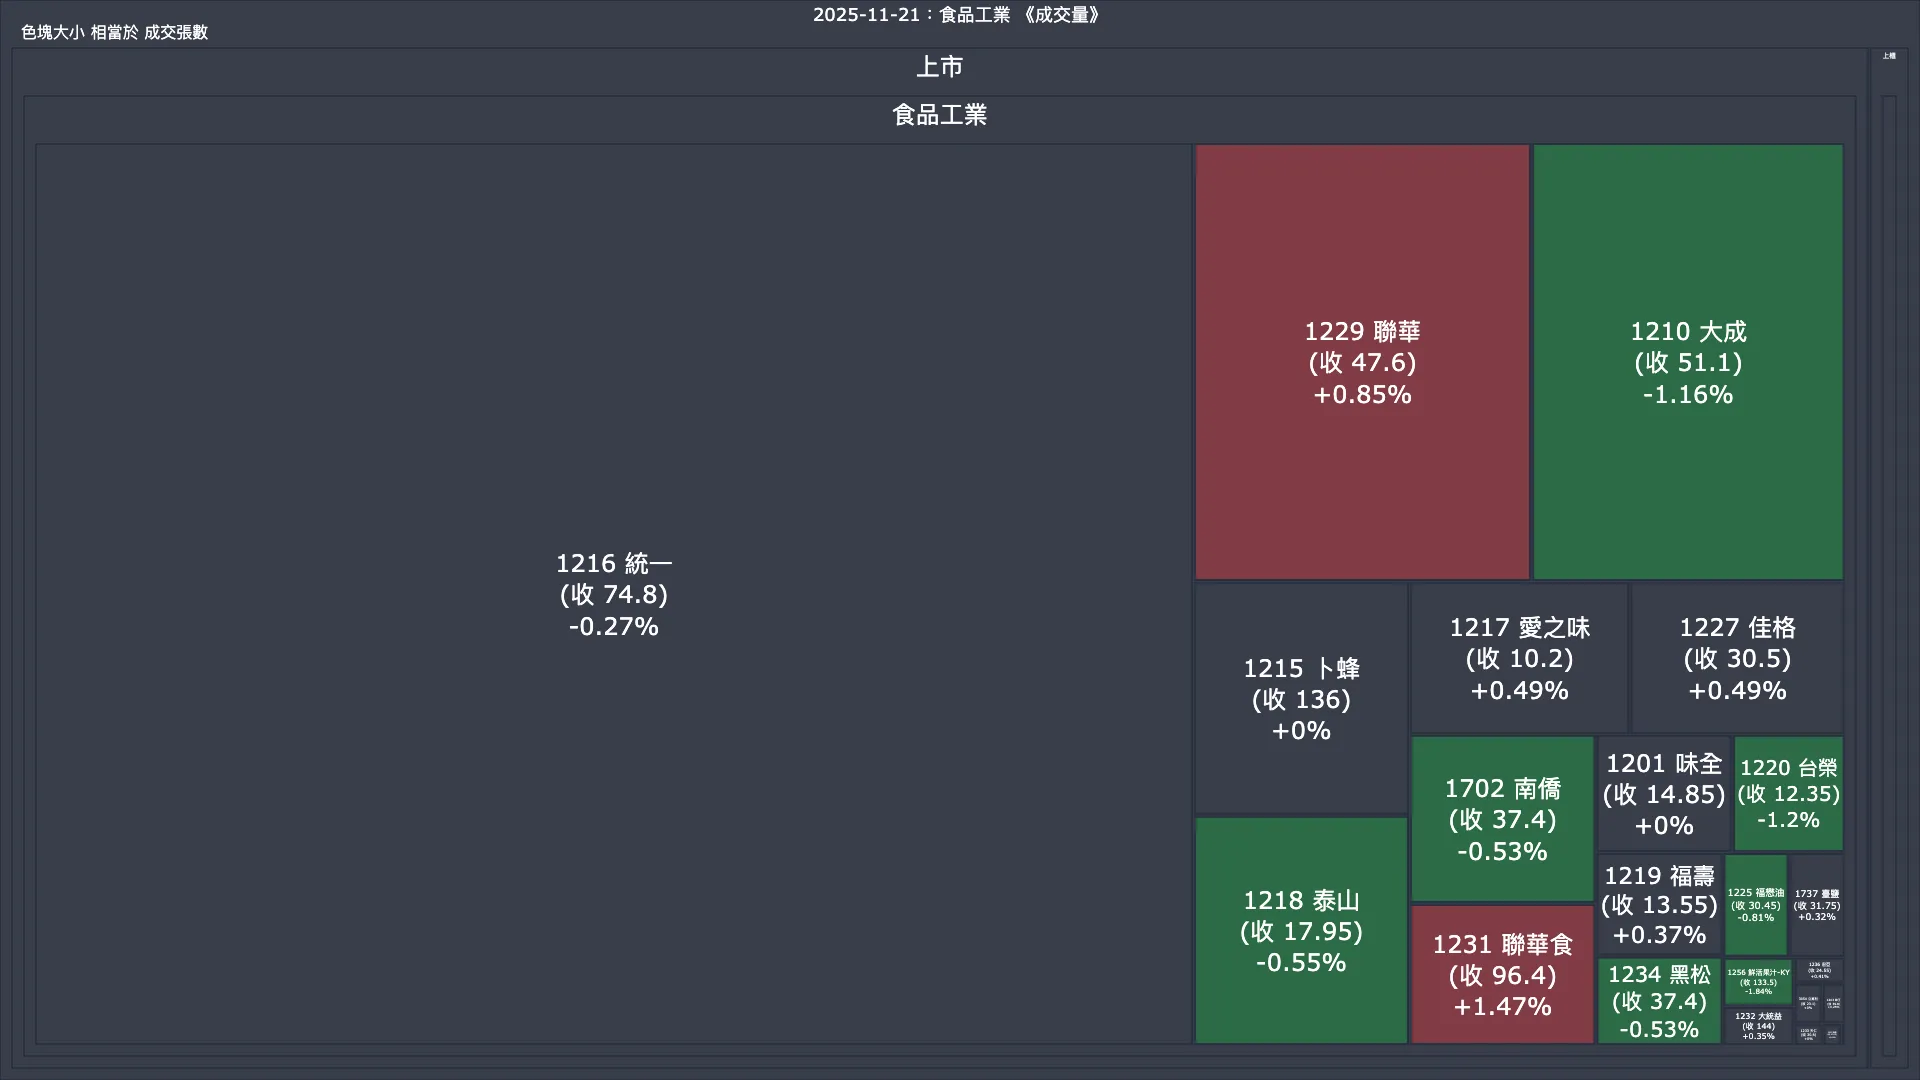Screen dimensions: 1920x1080
Task: Click the 1219 福壽 tile
Action: tap(1659, 905)
